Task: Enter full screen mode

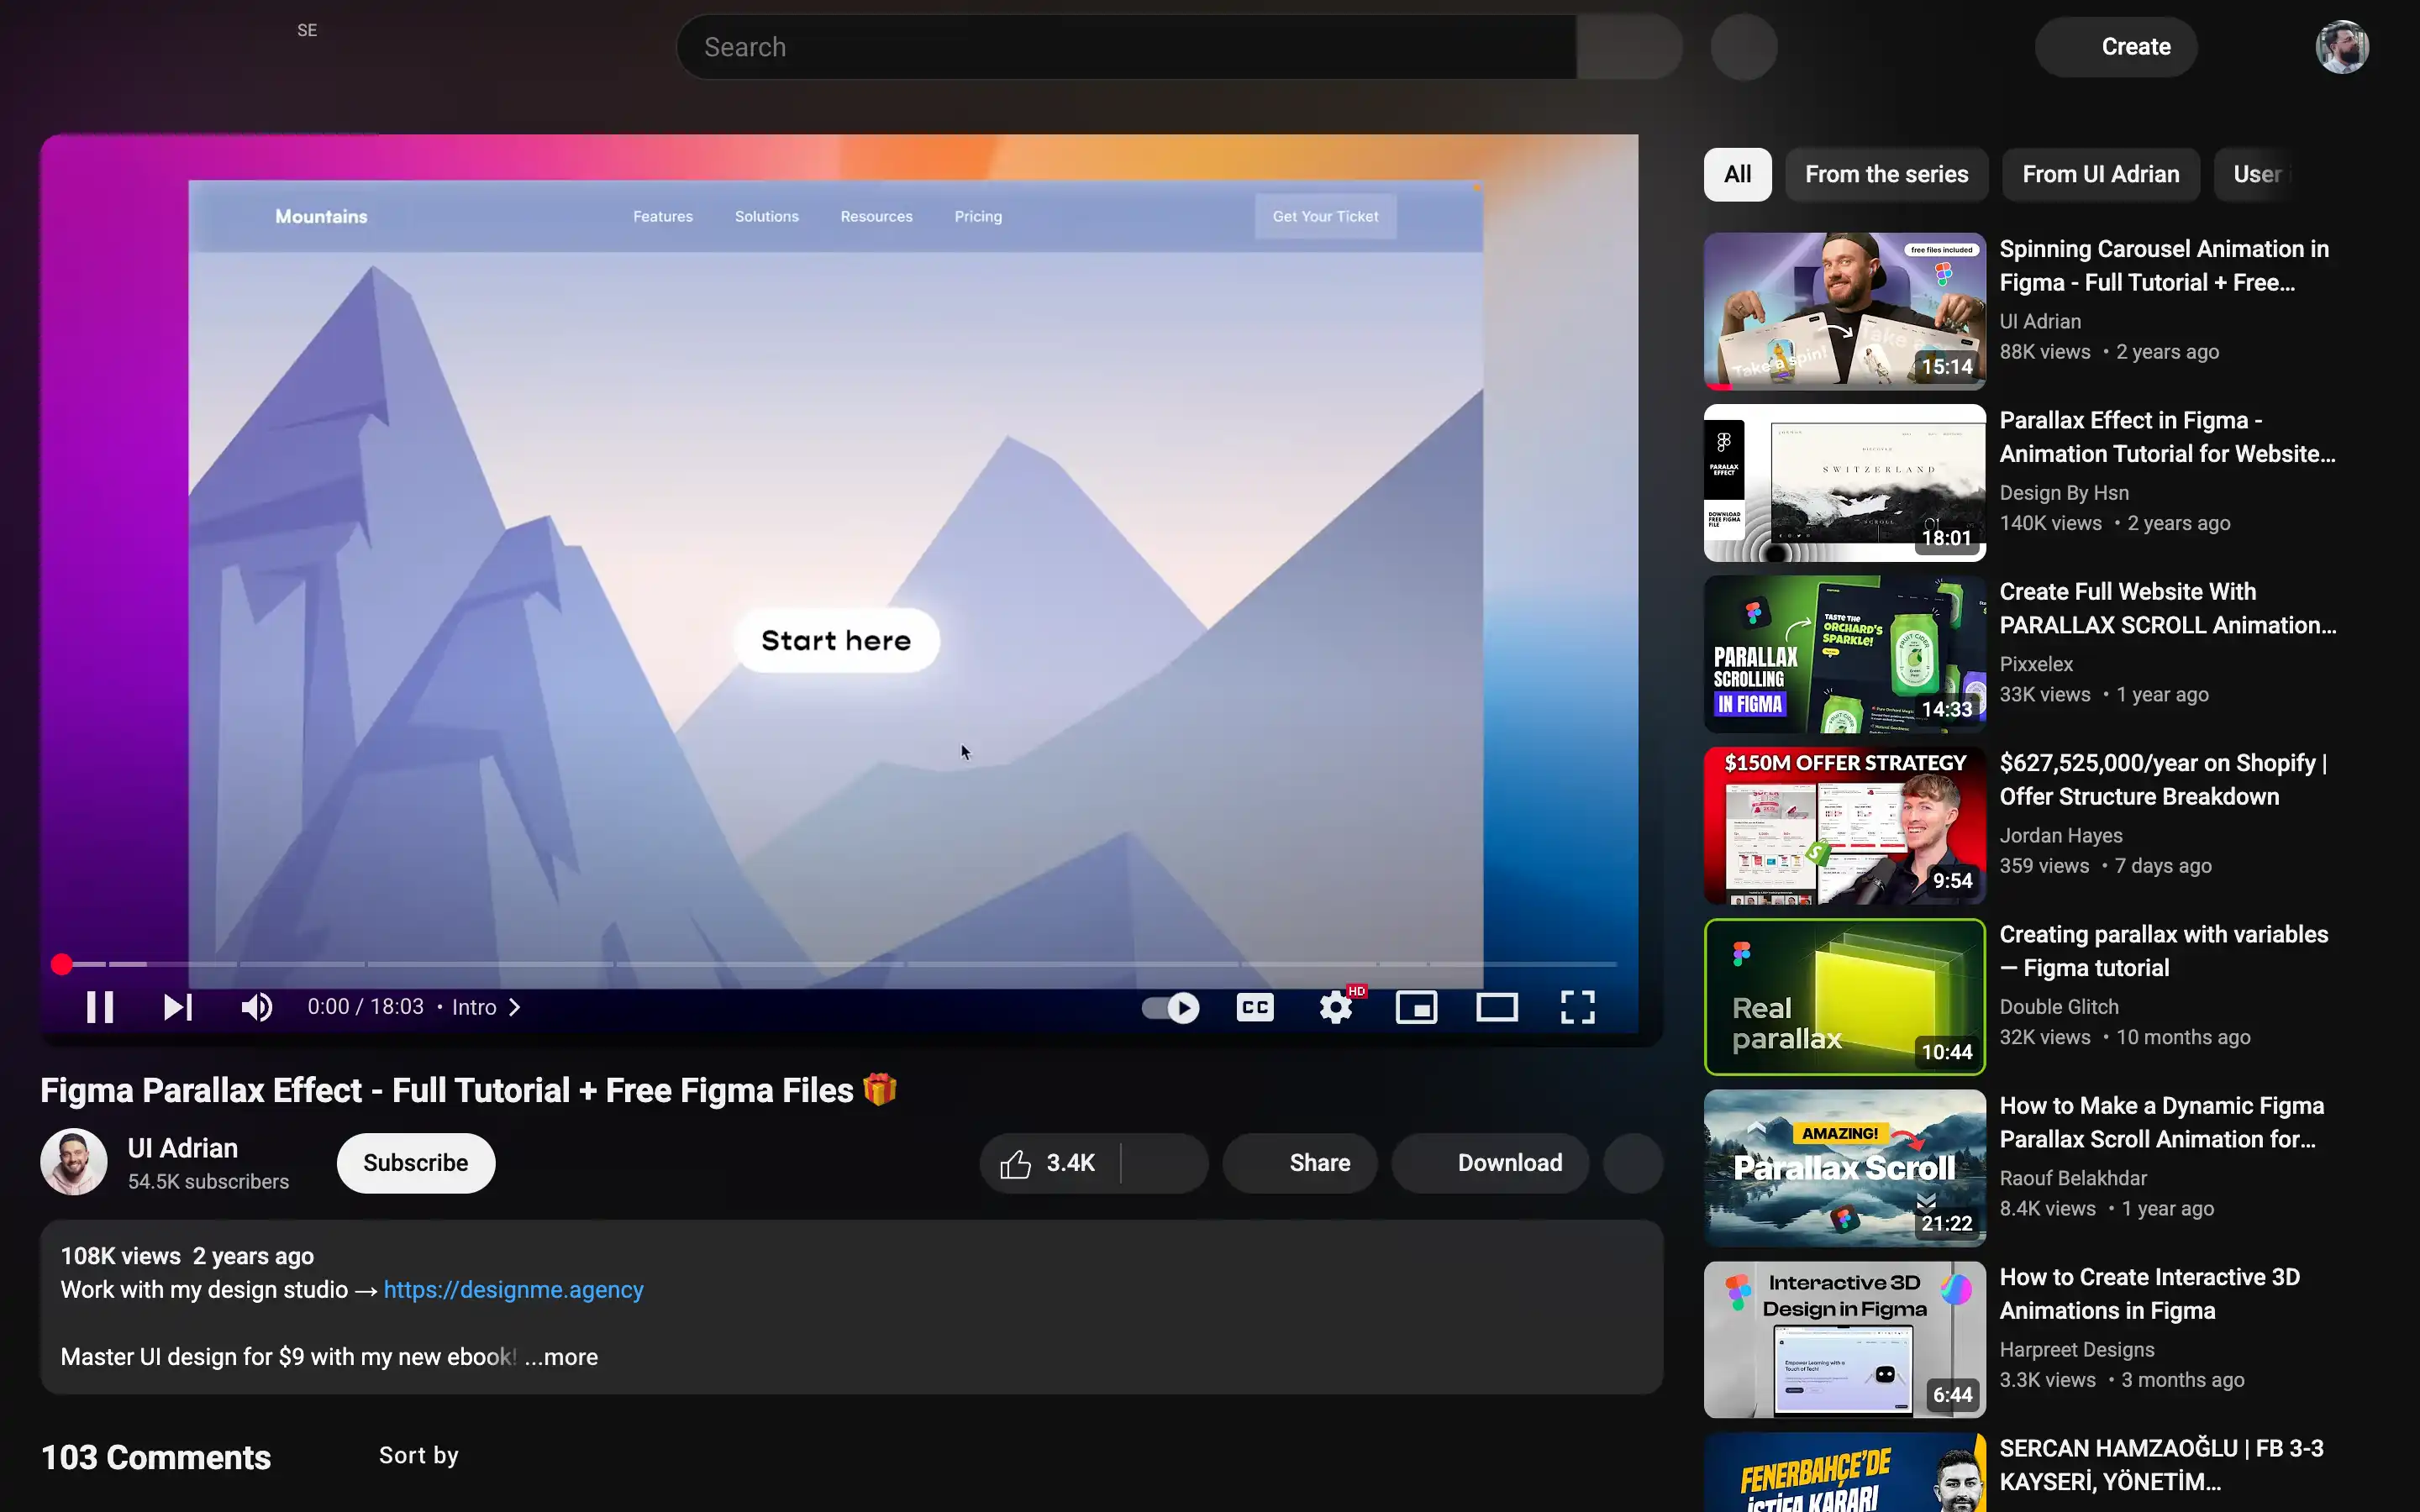Action: tap(1577, 1007)
